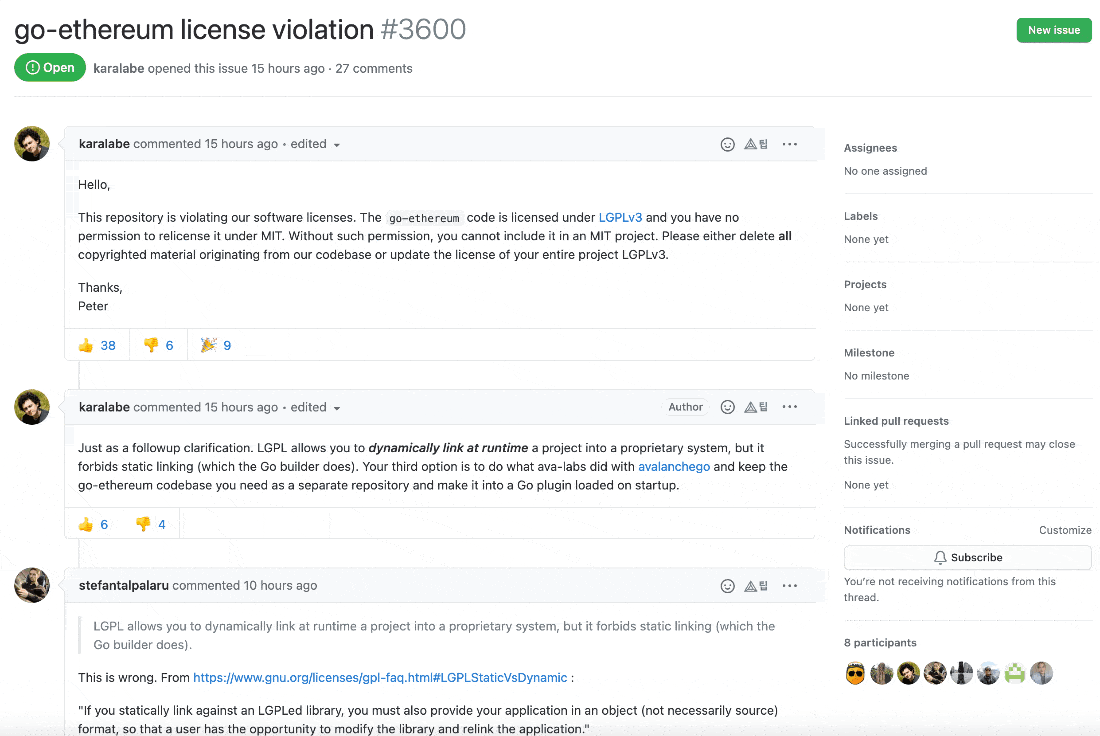Open more options on stefantalpalaru comment

click(x=790, y=586)
